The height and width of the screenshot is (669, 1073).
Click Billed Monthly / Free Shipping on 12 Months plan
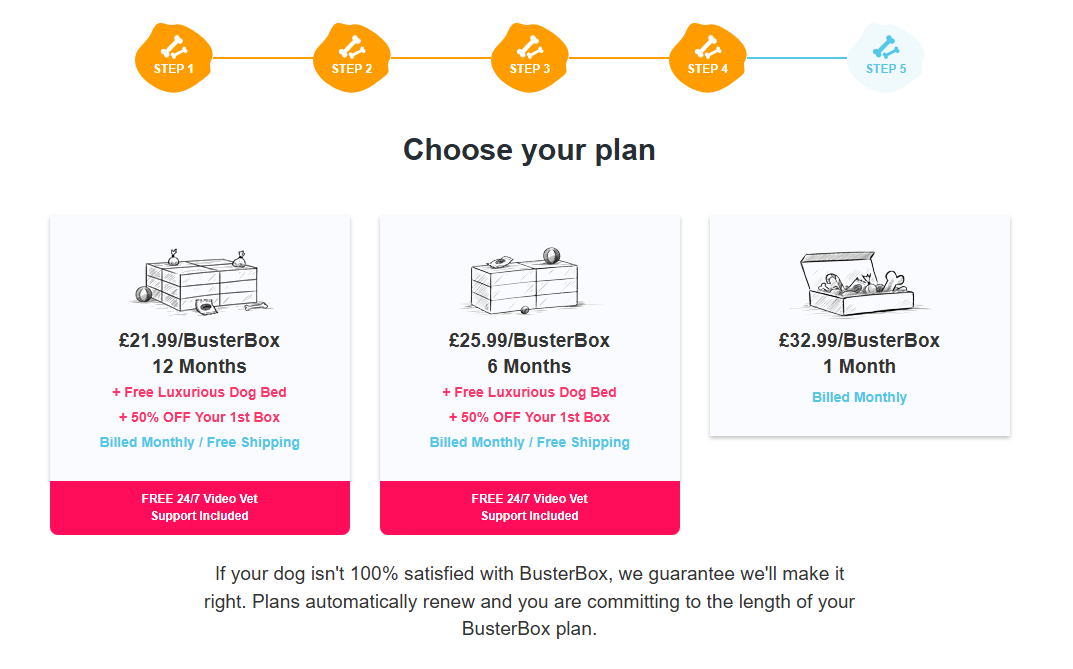(200, 442)
